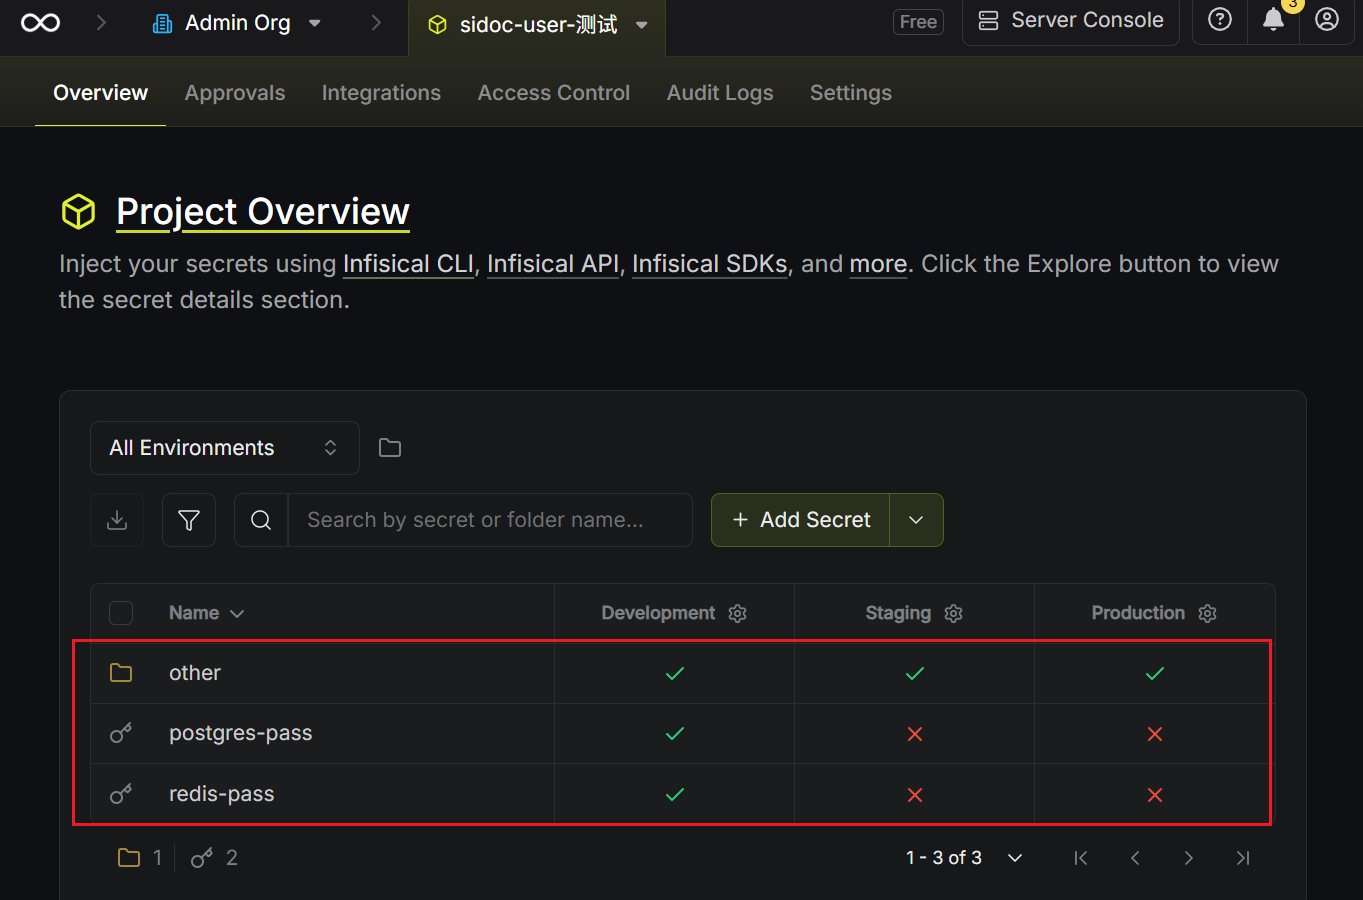This screenshot has width=1363, height=900.
Task: Click the Infisical infinity logo
Action: pyautogui.click(x=40, y=23)
